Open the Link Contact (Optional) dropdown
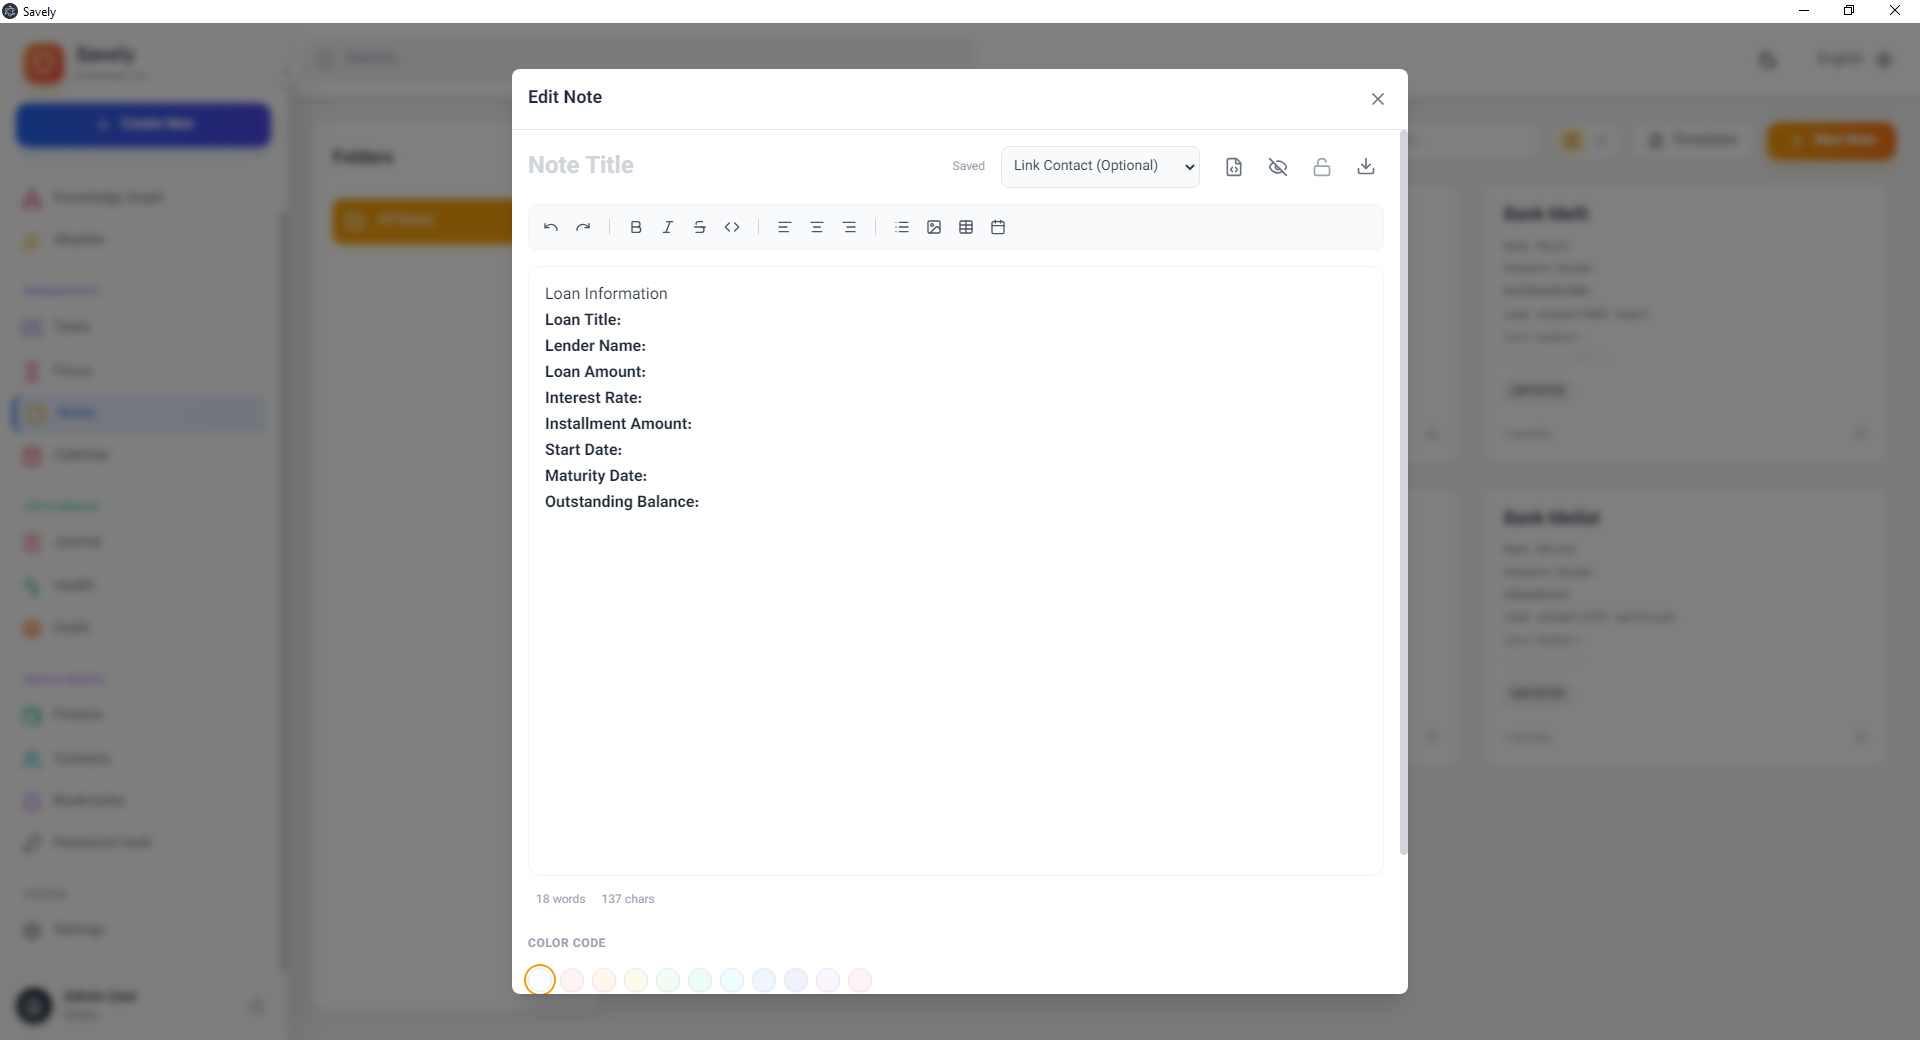 [x=1100, y=166]
